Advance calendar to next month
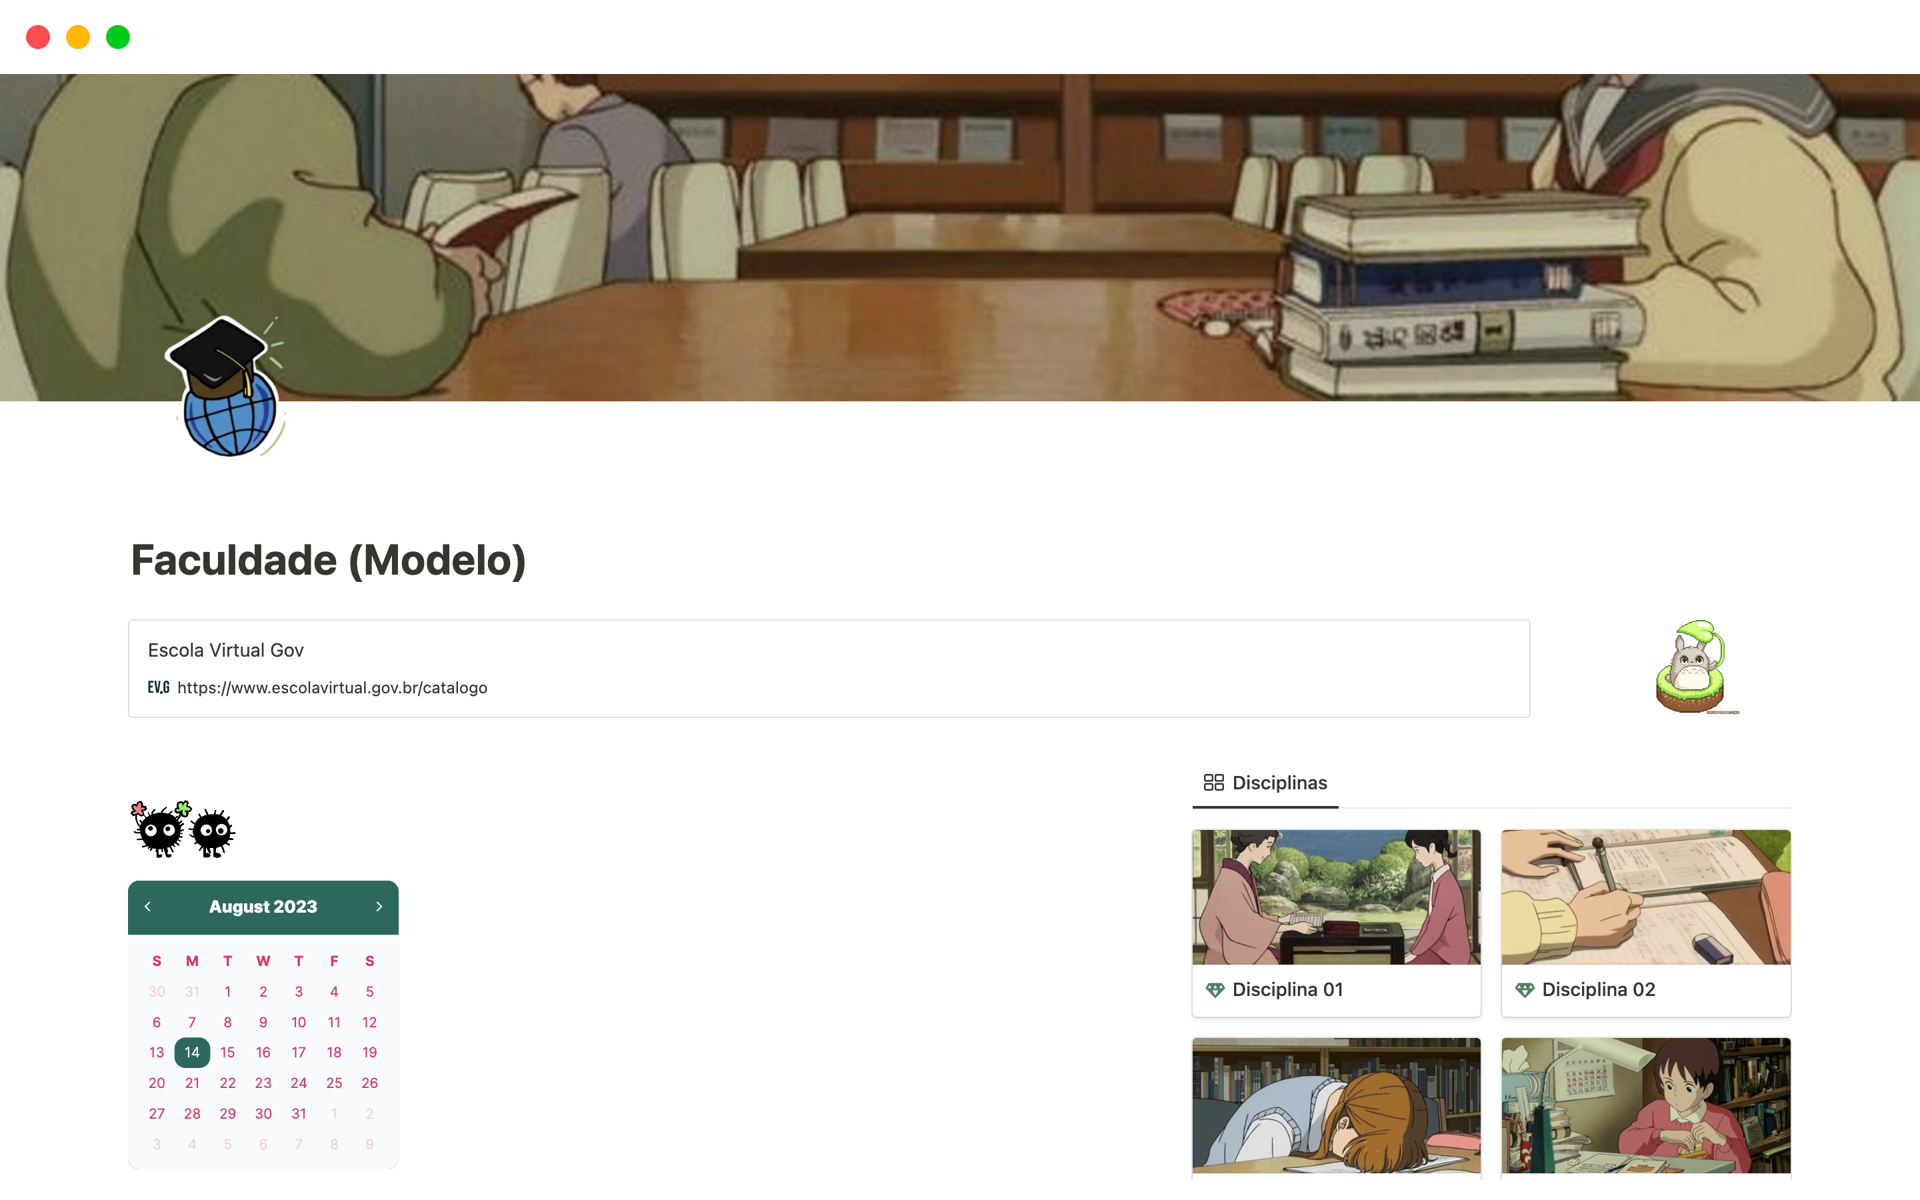 [x=379, y=907]
